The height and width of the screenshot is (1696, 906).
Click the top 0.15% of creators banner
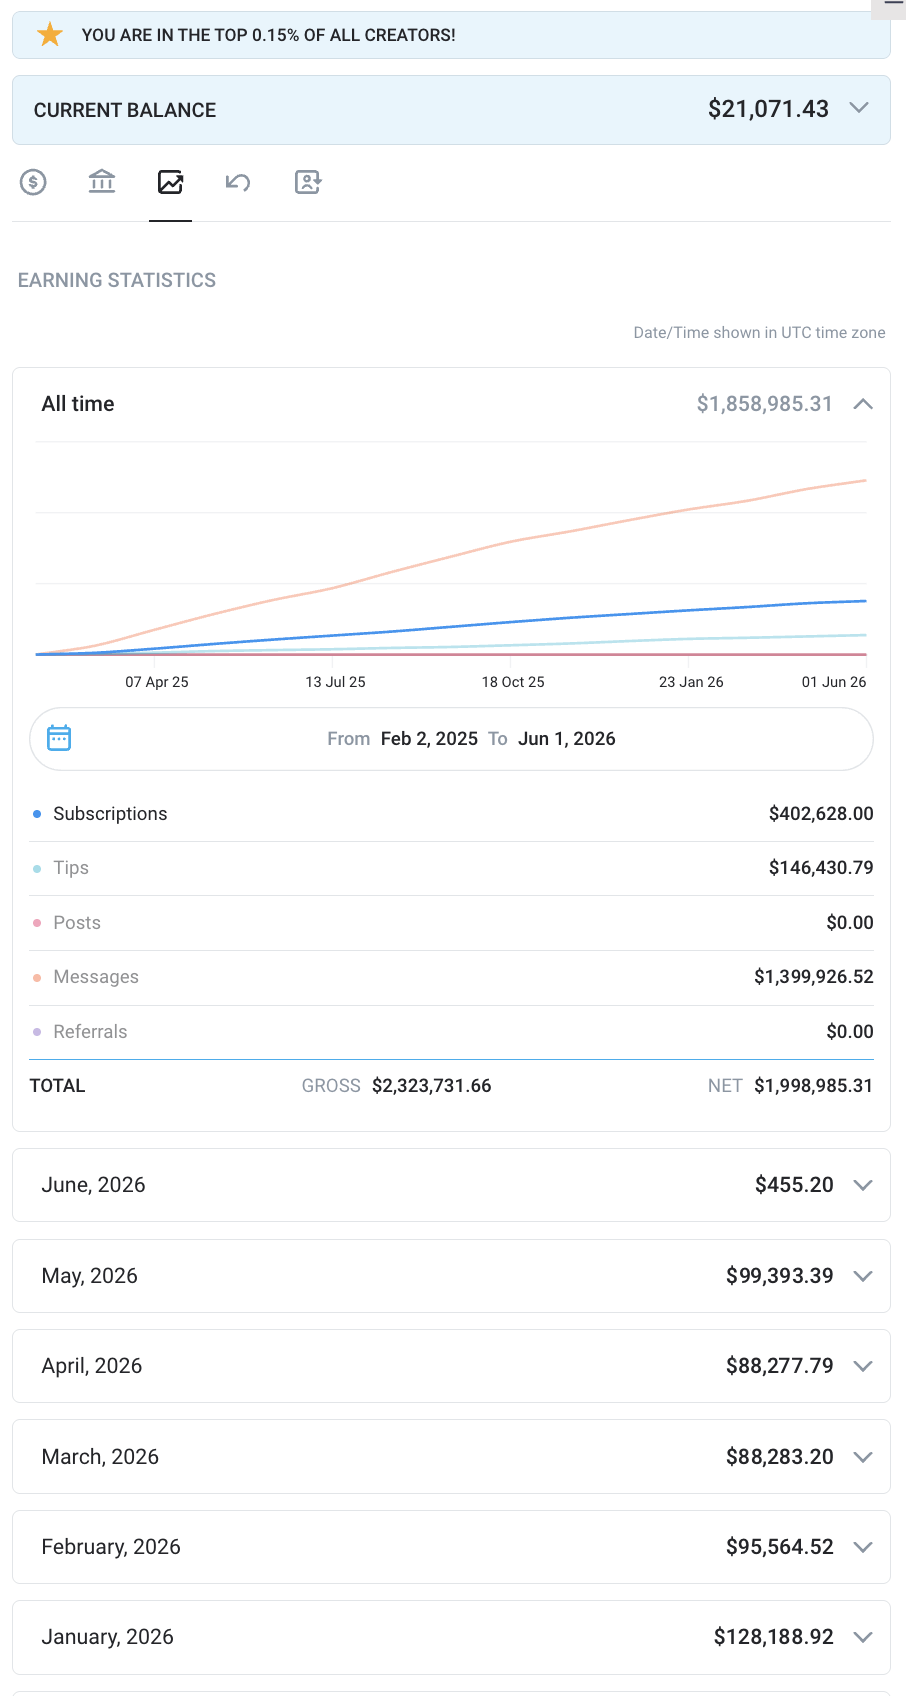coord(451,35)
